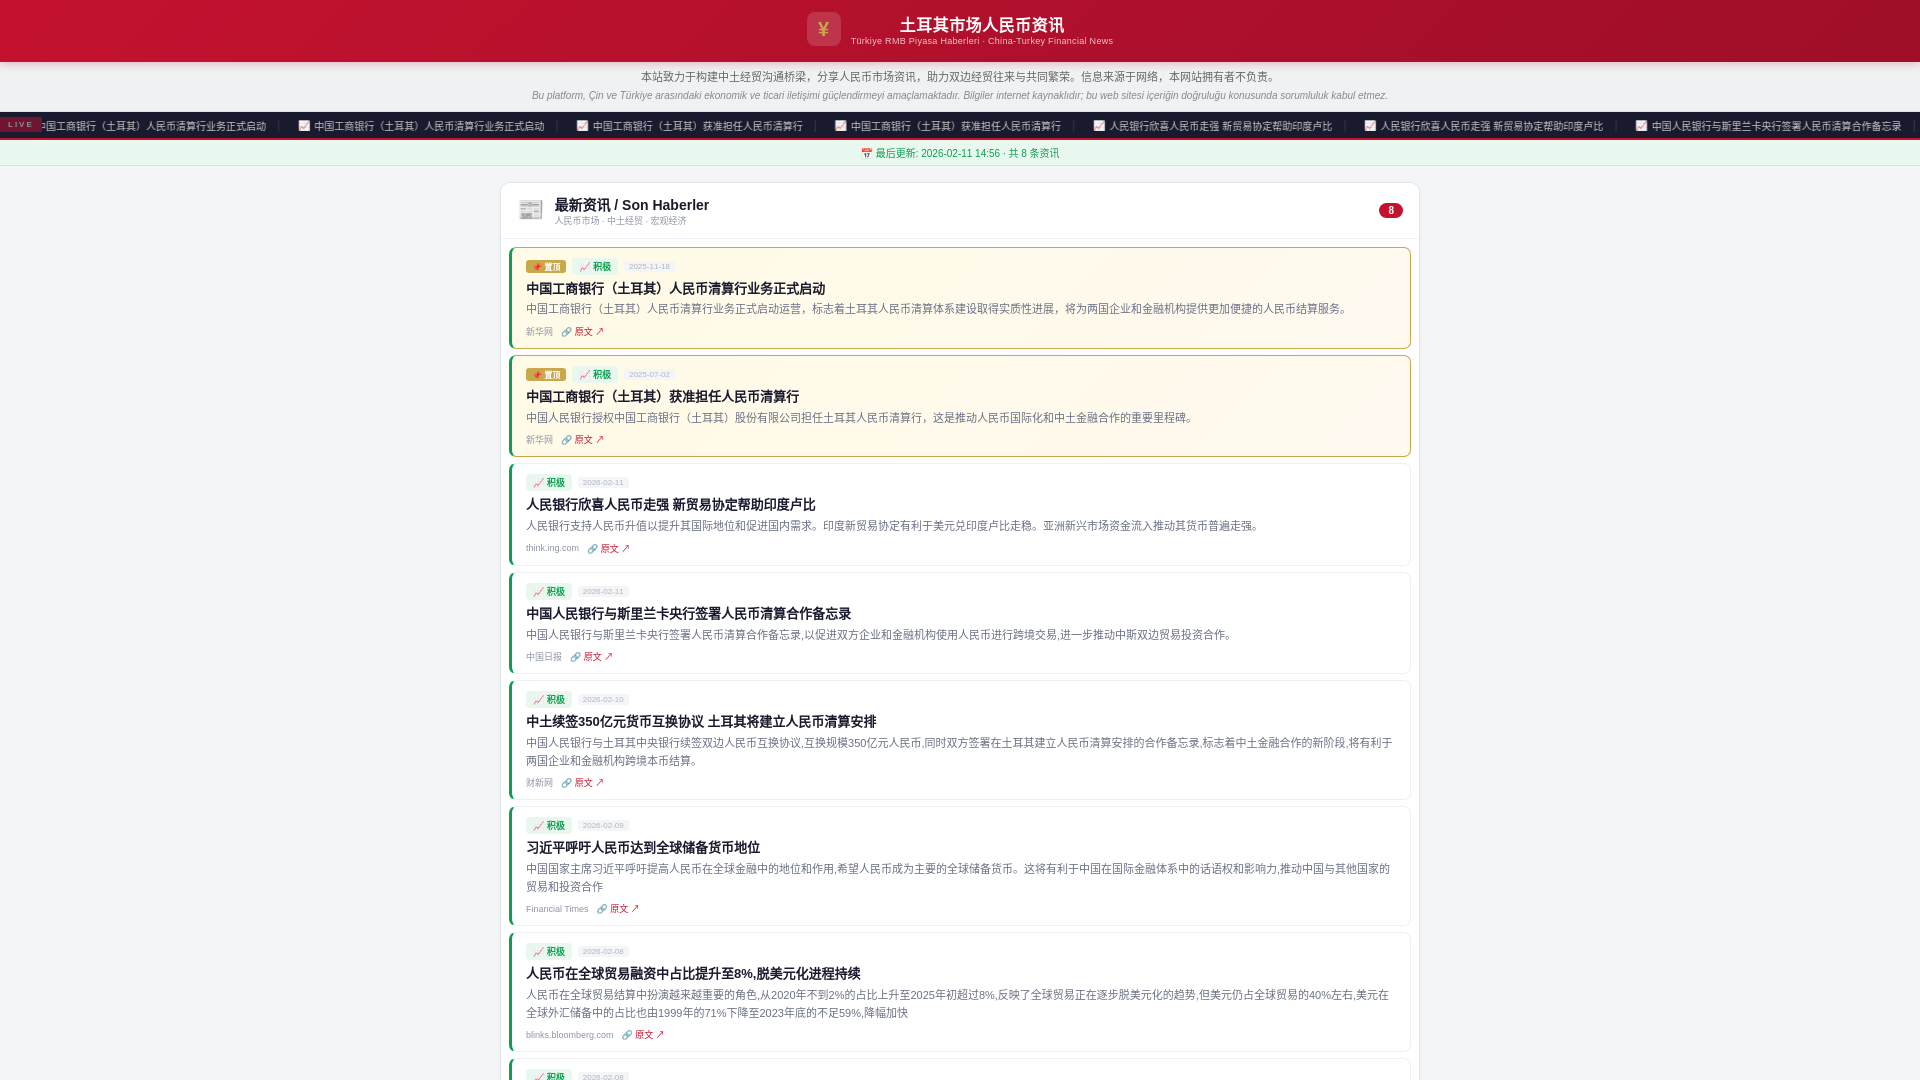Click 积极 tag on 脱美元化 article
The height and width of the screenshot is (1080, 1920).
coord(549,952)
